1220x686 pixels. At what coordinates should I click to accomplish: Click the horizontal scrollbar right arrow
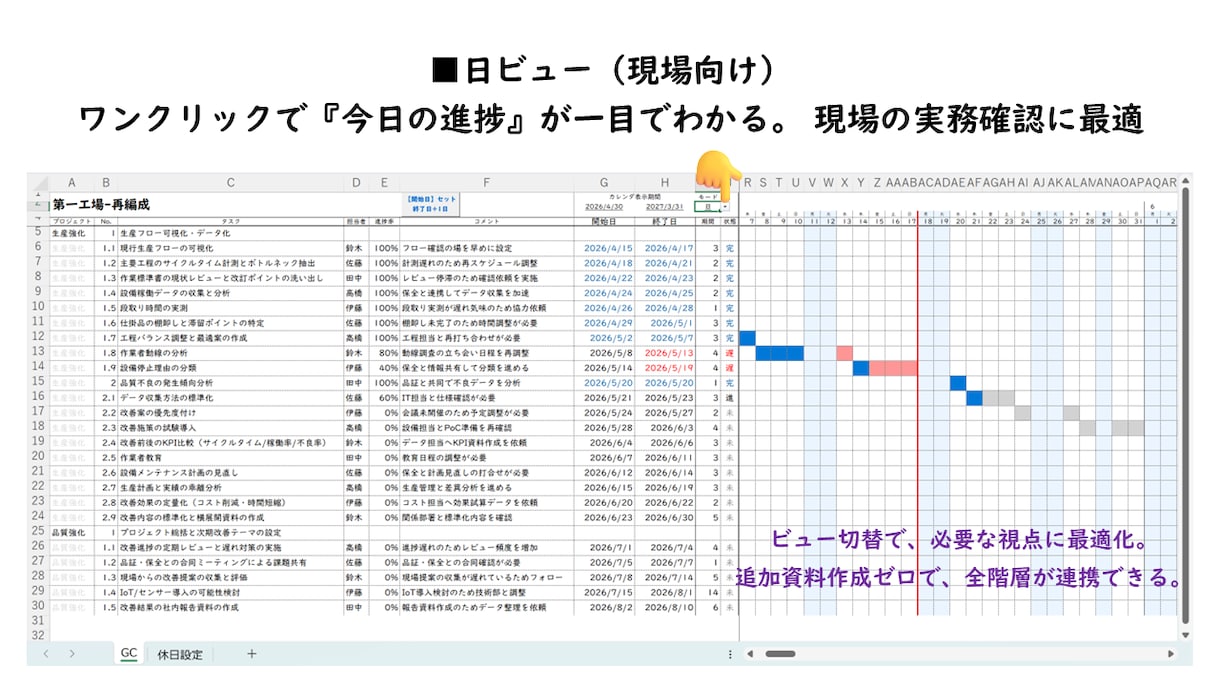click(1171, 654)
